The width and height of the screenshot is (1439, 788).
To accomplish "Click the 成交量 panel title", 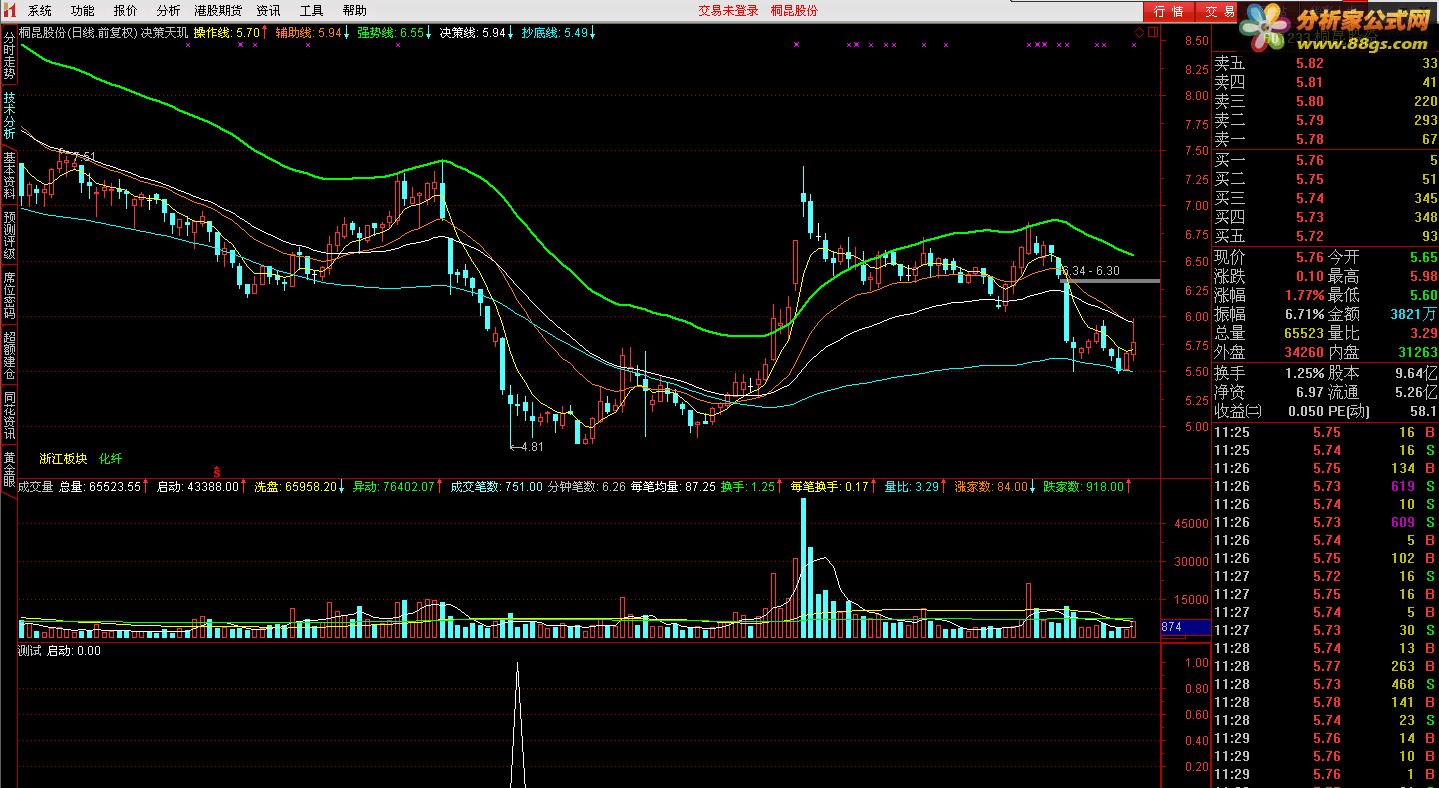I will tap(36, 487).
